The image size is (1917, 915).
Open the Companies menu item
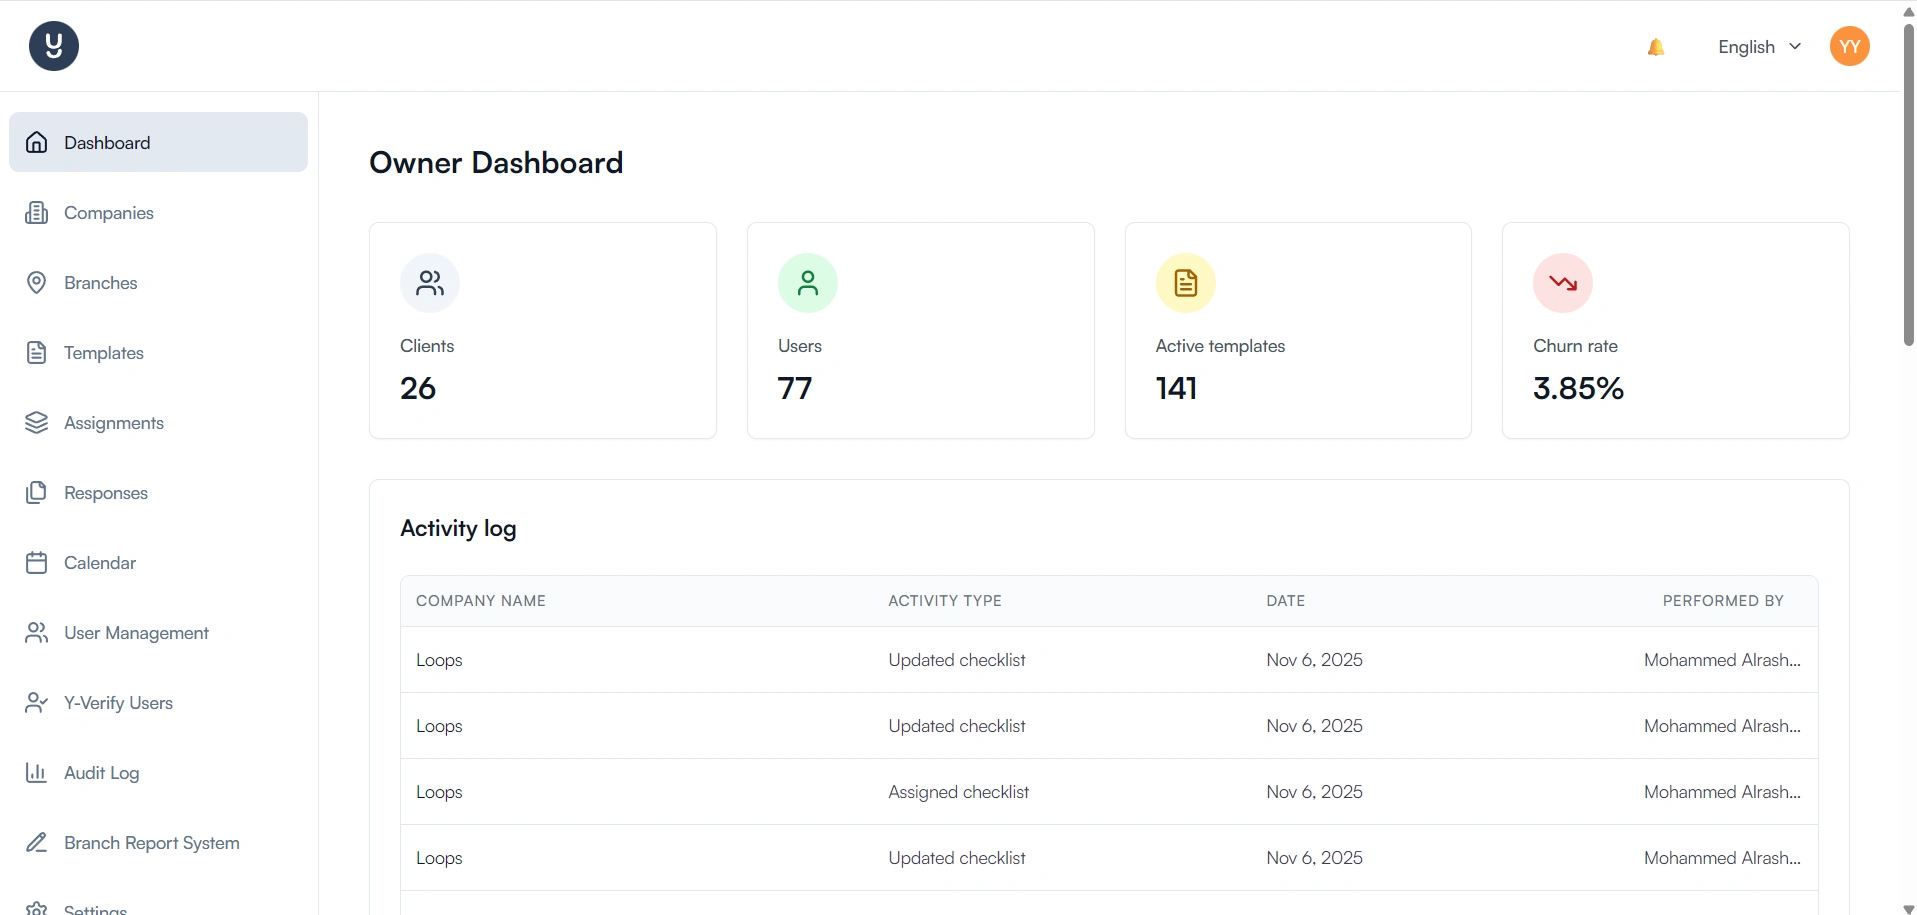[109, 213]
